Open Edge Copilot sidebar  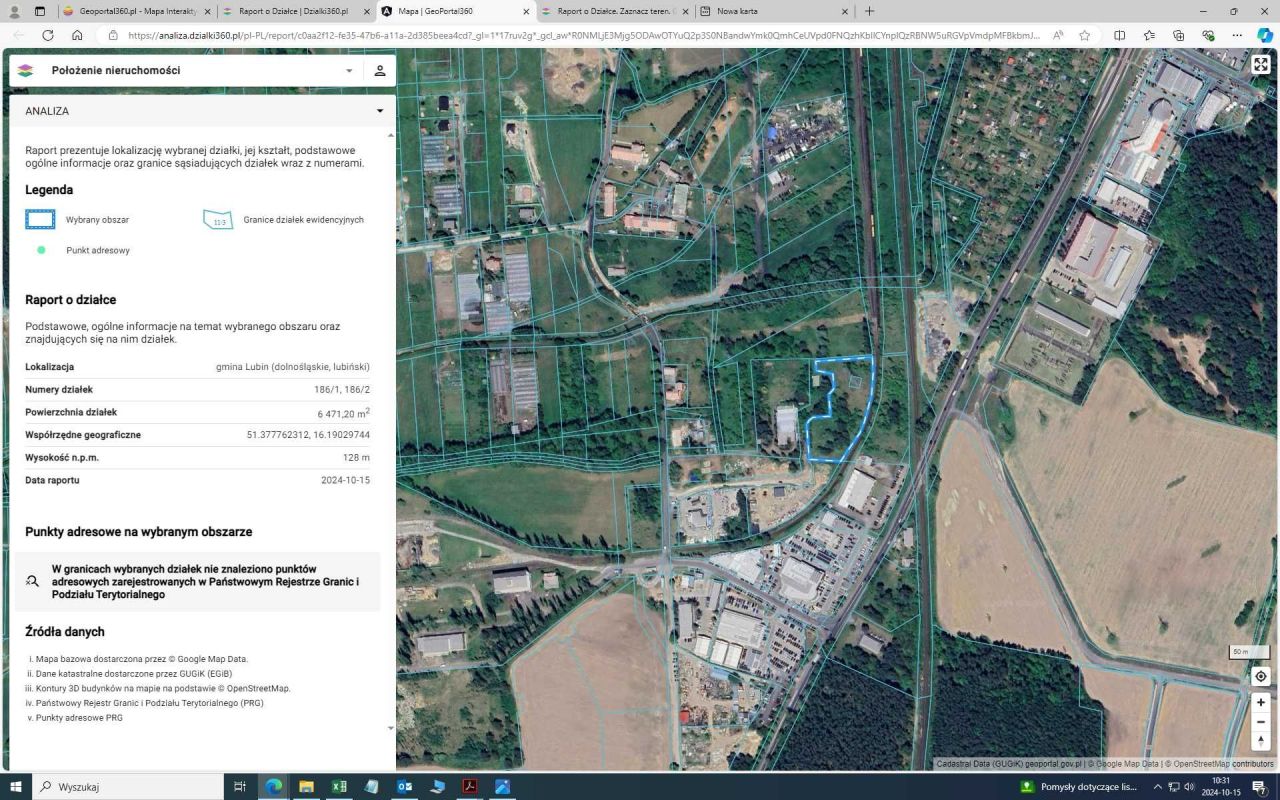pyautogui.click(x=1264, y=35)
